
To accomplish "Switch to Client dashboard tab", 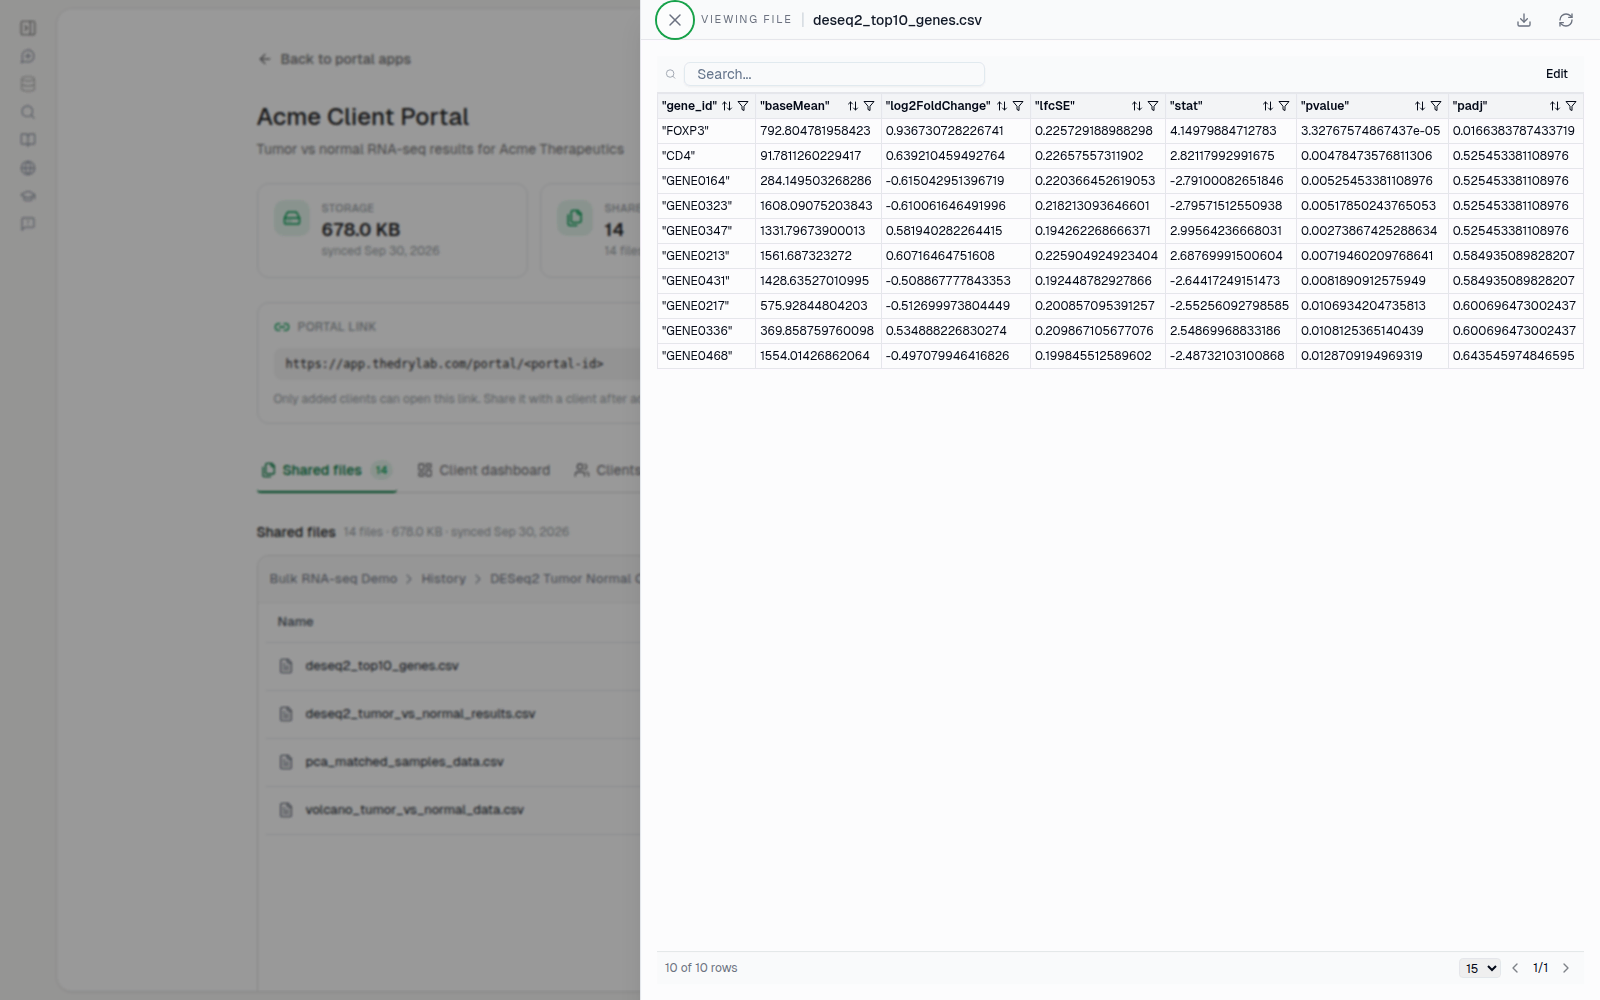I will pyautogui.click(x=484, y=470).
